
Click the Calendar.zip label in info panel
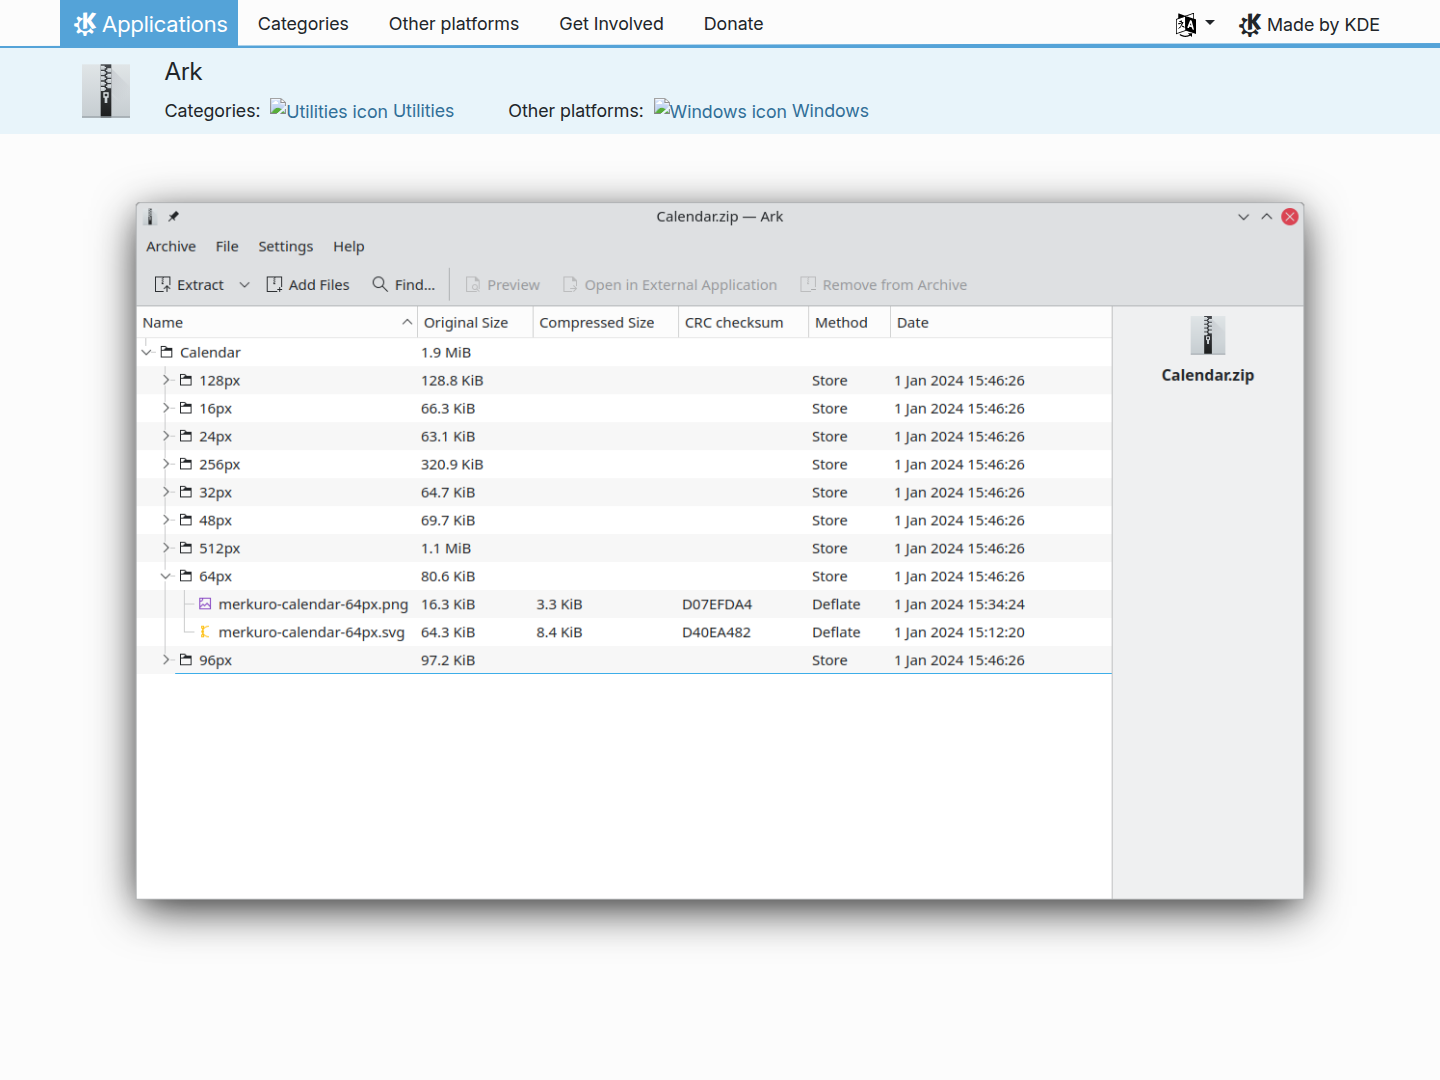(x=1208, y=376)
